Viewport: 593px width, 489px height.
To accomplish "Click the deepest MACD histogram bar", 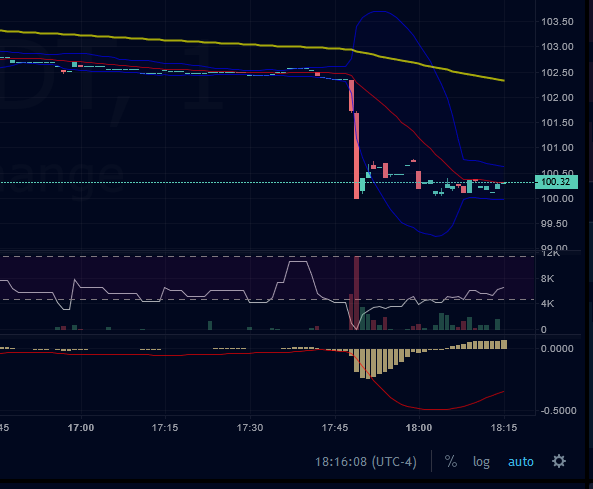I will 368,364.
